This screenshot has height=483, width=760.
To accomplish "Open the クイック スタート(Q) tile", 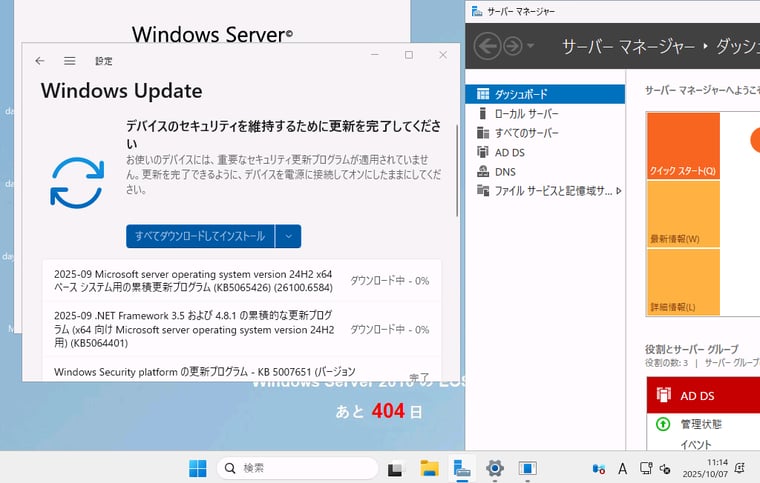I will coord(683,146).
